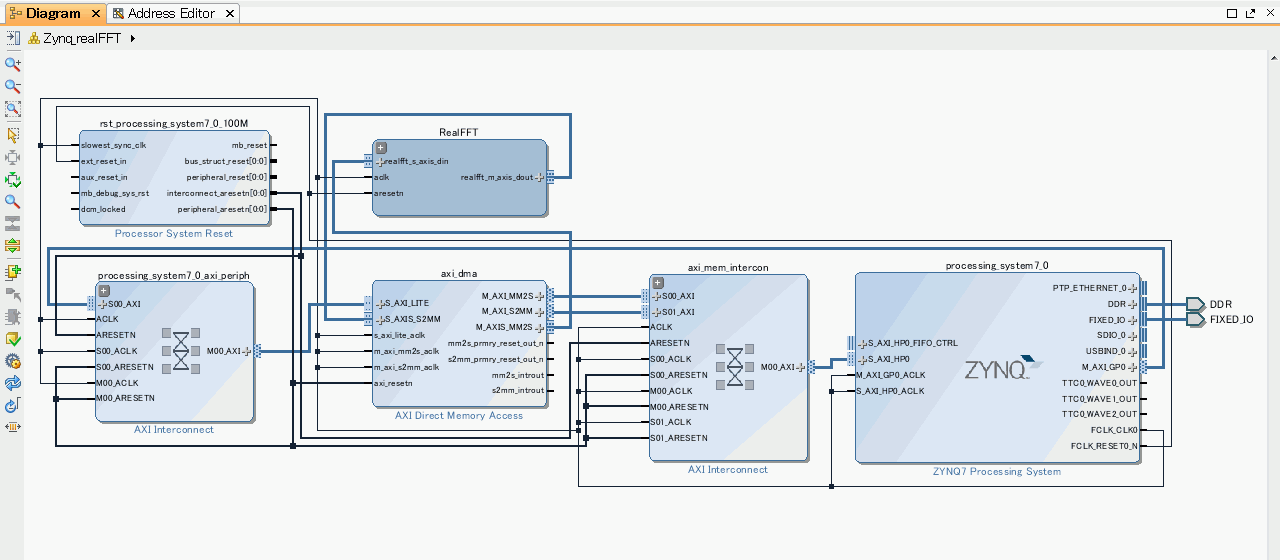This screenshot has height=560, width=1280.
Task: Select the Diagram tab
Action: pos(52,13)
